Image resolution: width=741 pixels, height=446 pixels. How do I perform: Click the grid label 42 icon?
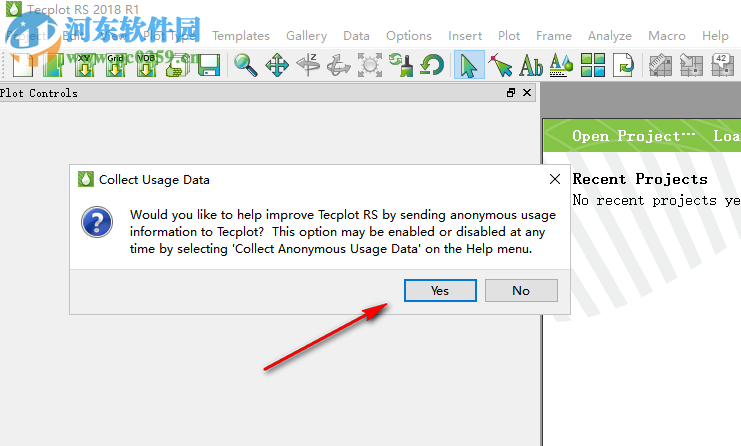(723, 65)
